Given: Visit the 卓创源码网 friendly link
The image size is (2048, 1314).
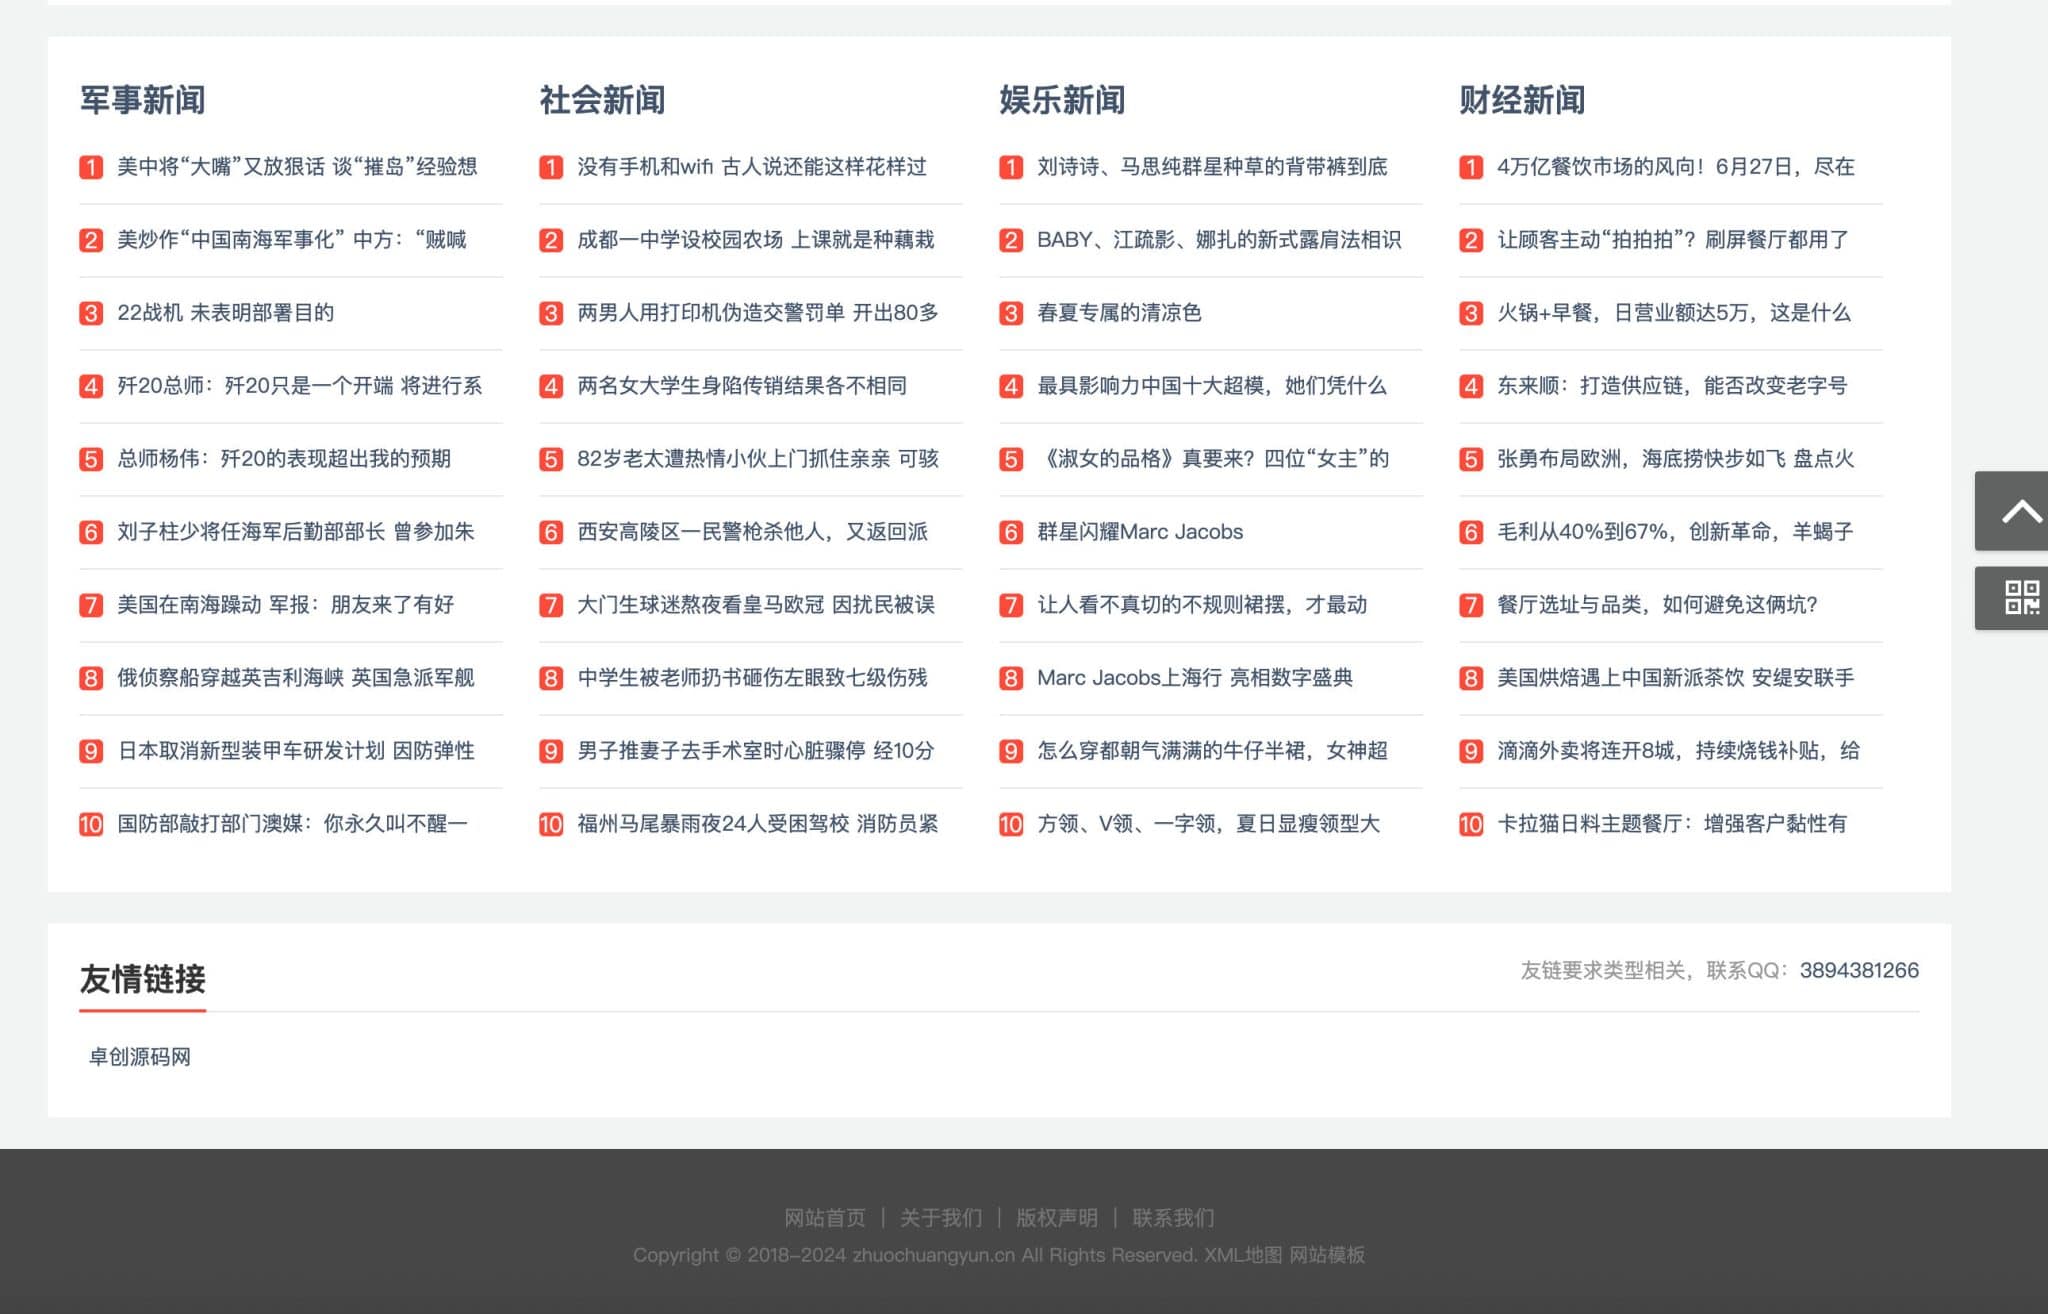Looking at the screenshot, I should (140, 1057).
